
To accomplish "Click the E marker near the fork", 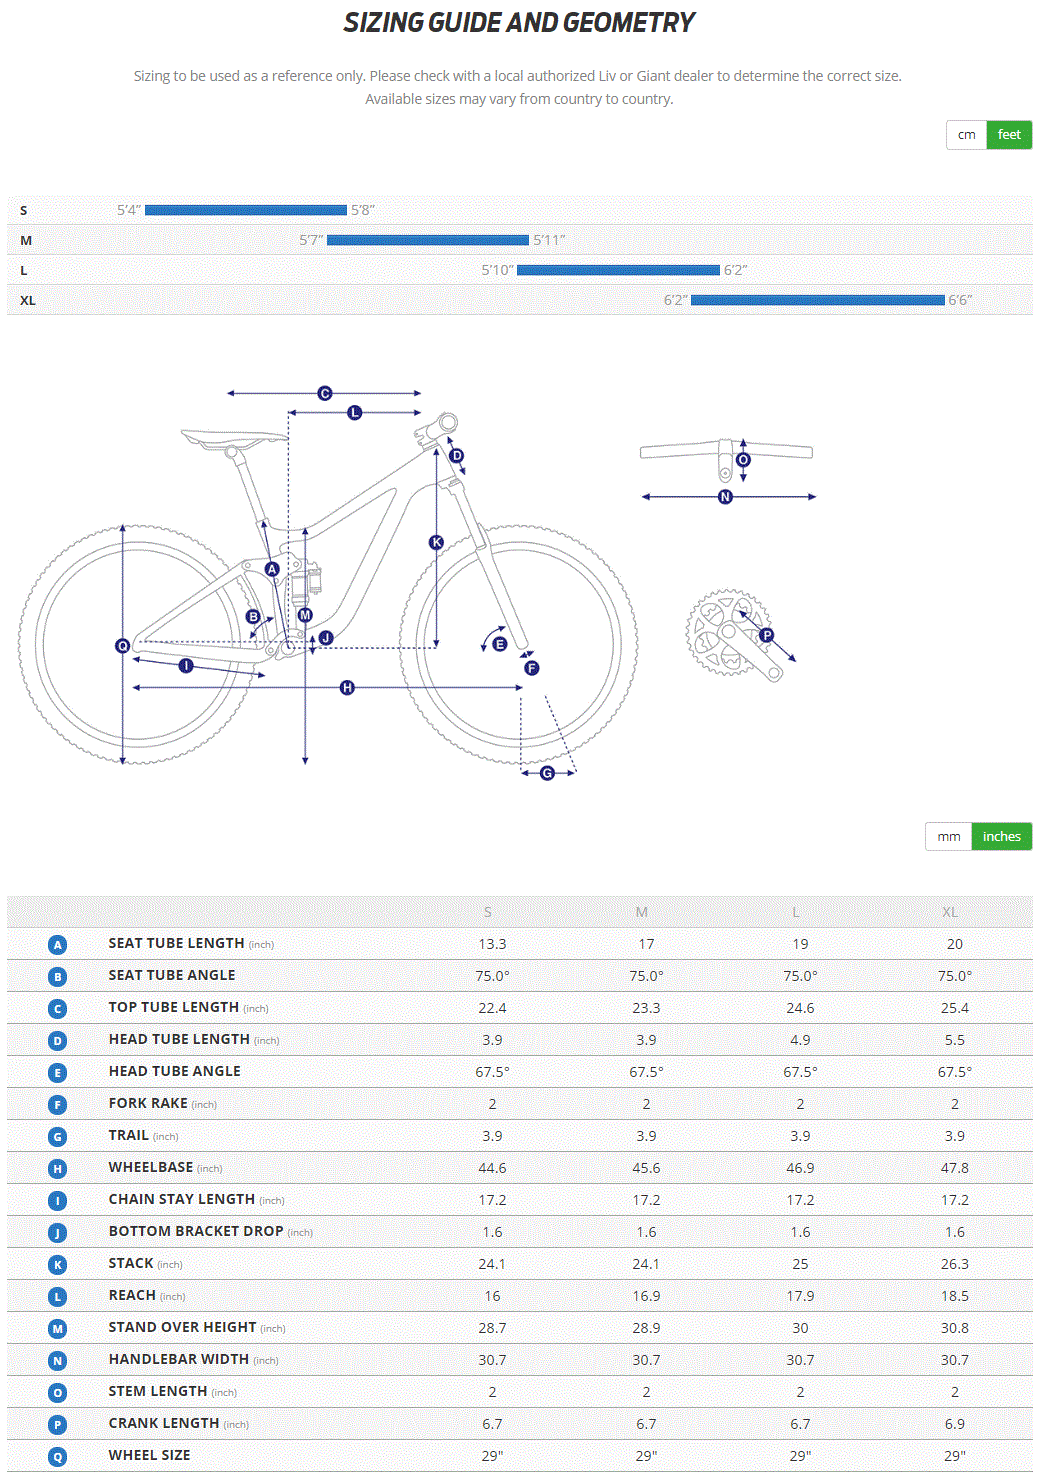I will click(x=500, y=644).
